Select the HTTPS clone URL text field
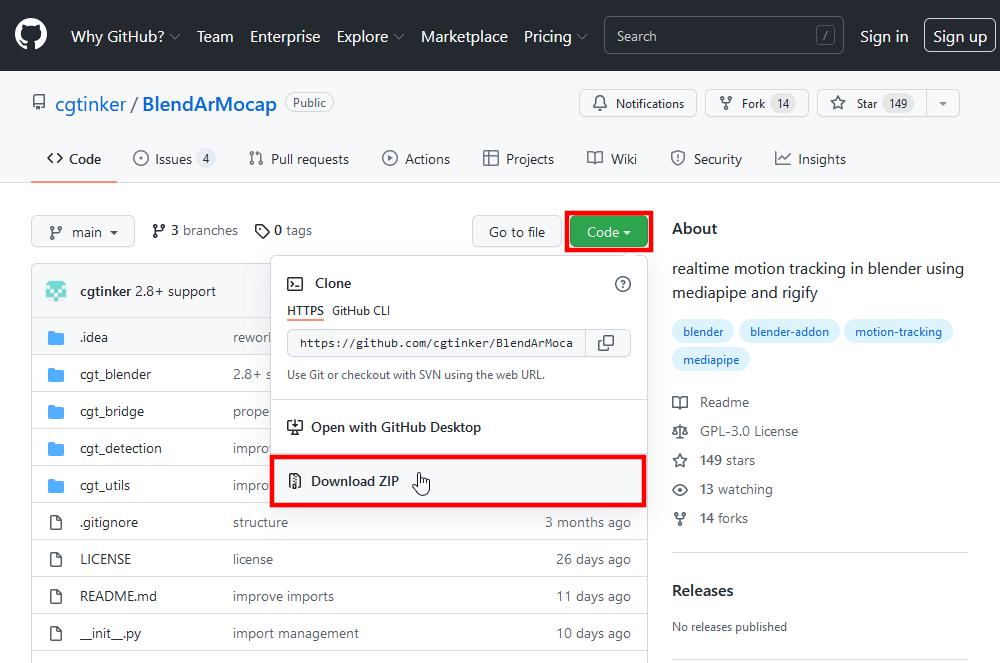 [436, 343]
